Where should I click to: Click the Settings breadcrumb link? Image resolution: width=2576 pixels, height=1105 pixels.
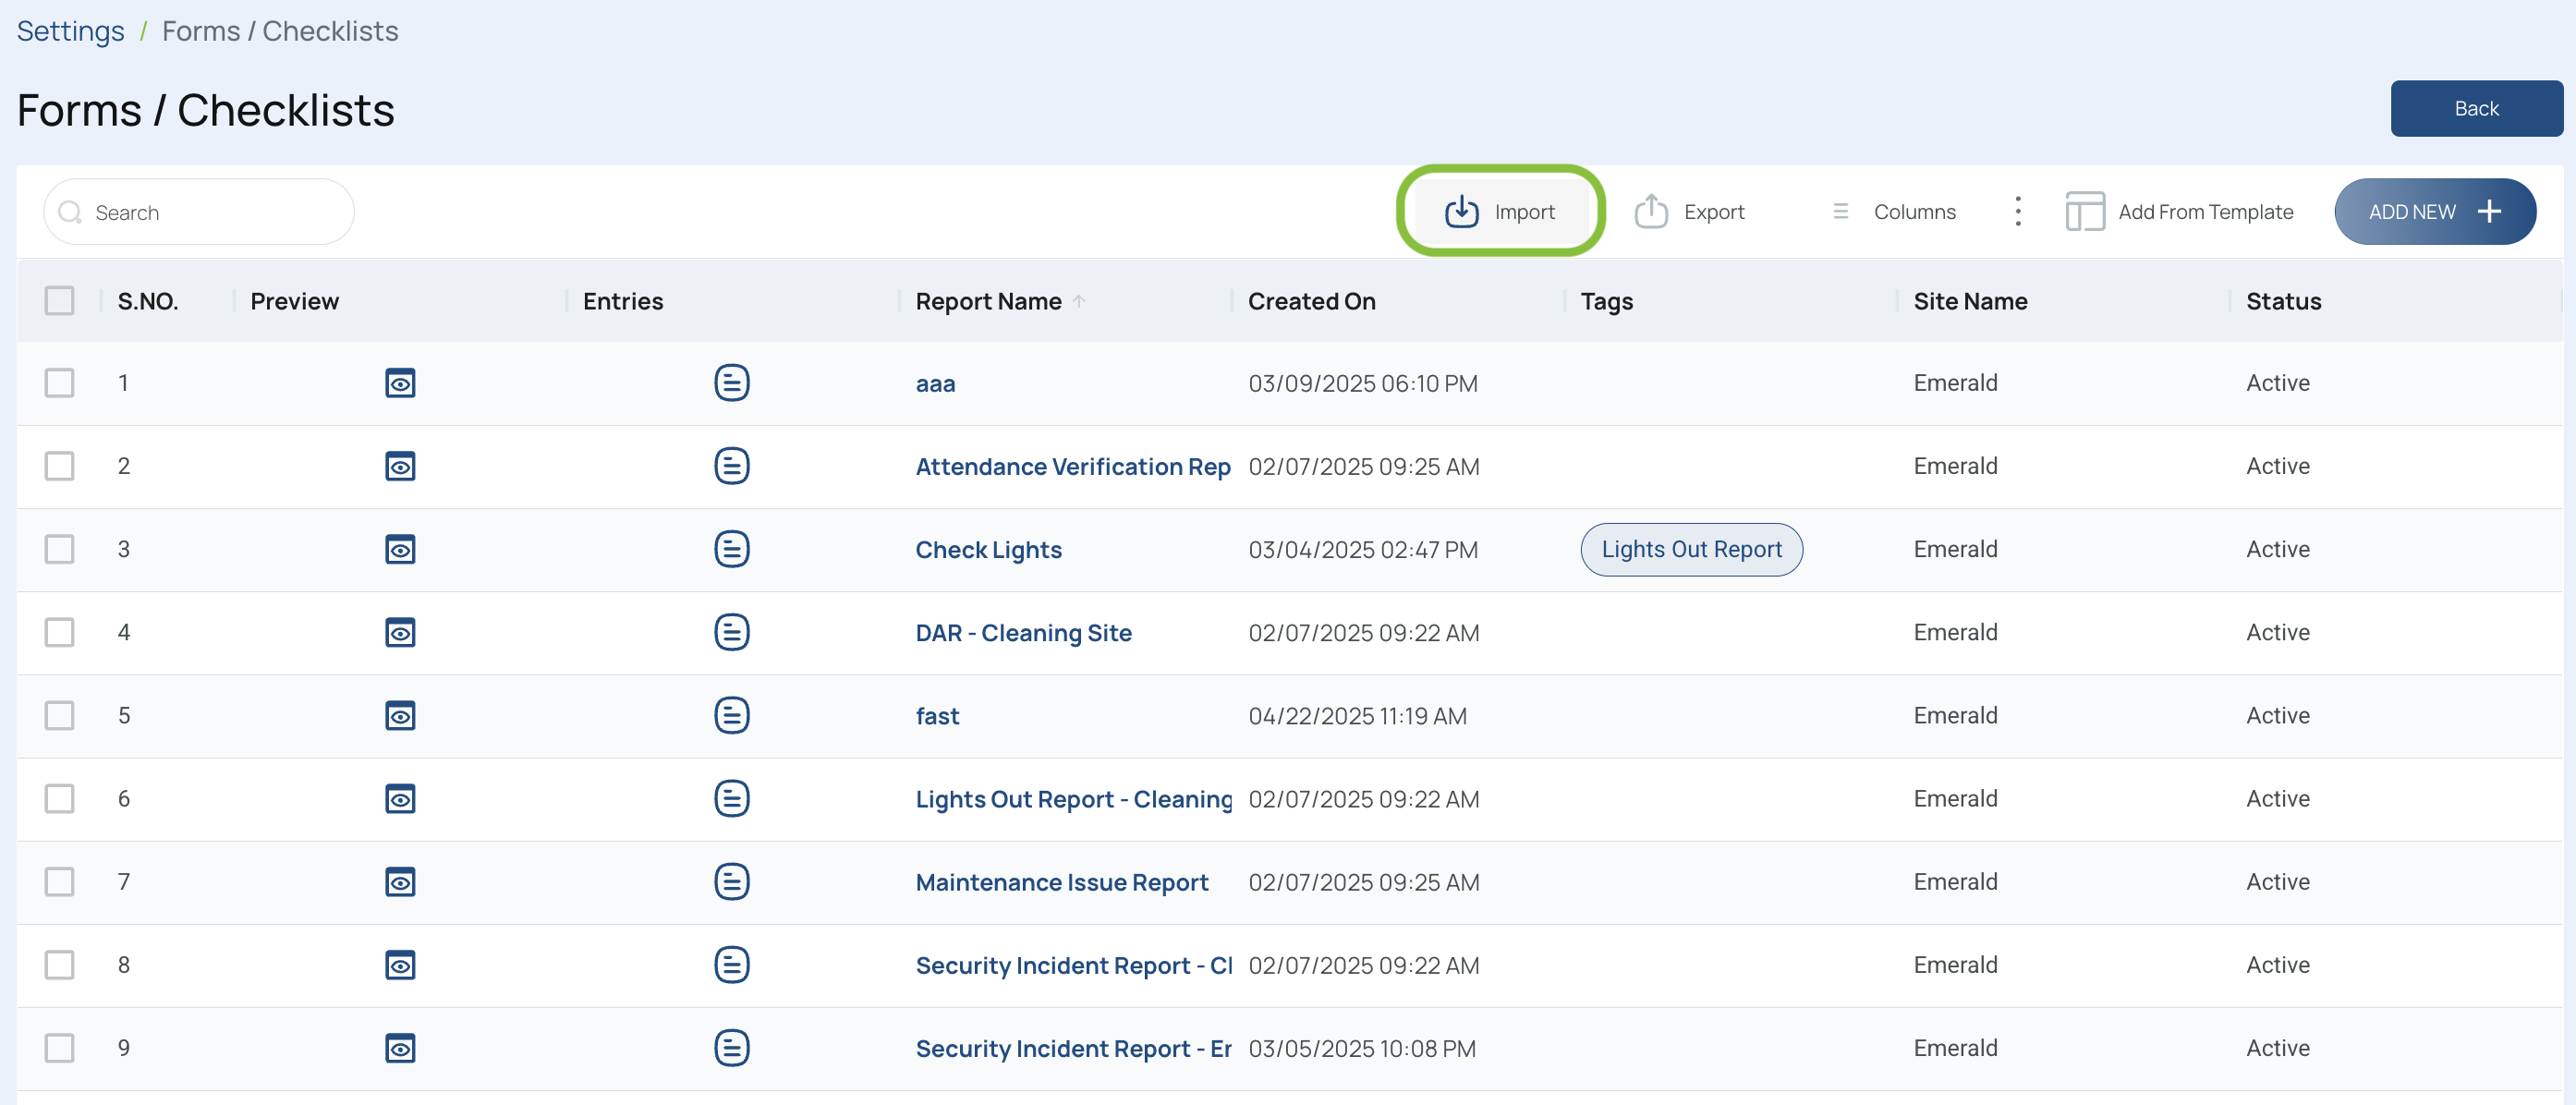point(70,31)
